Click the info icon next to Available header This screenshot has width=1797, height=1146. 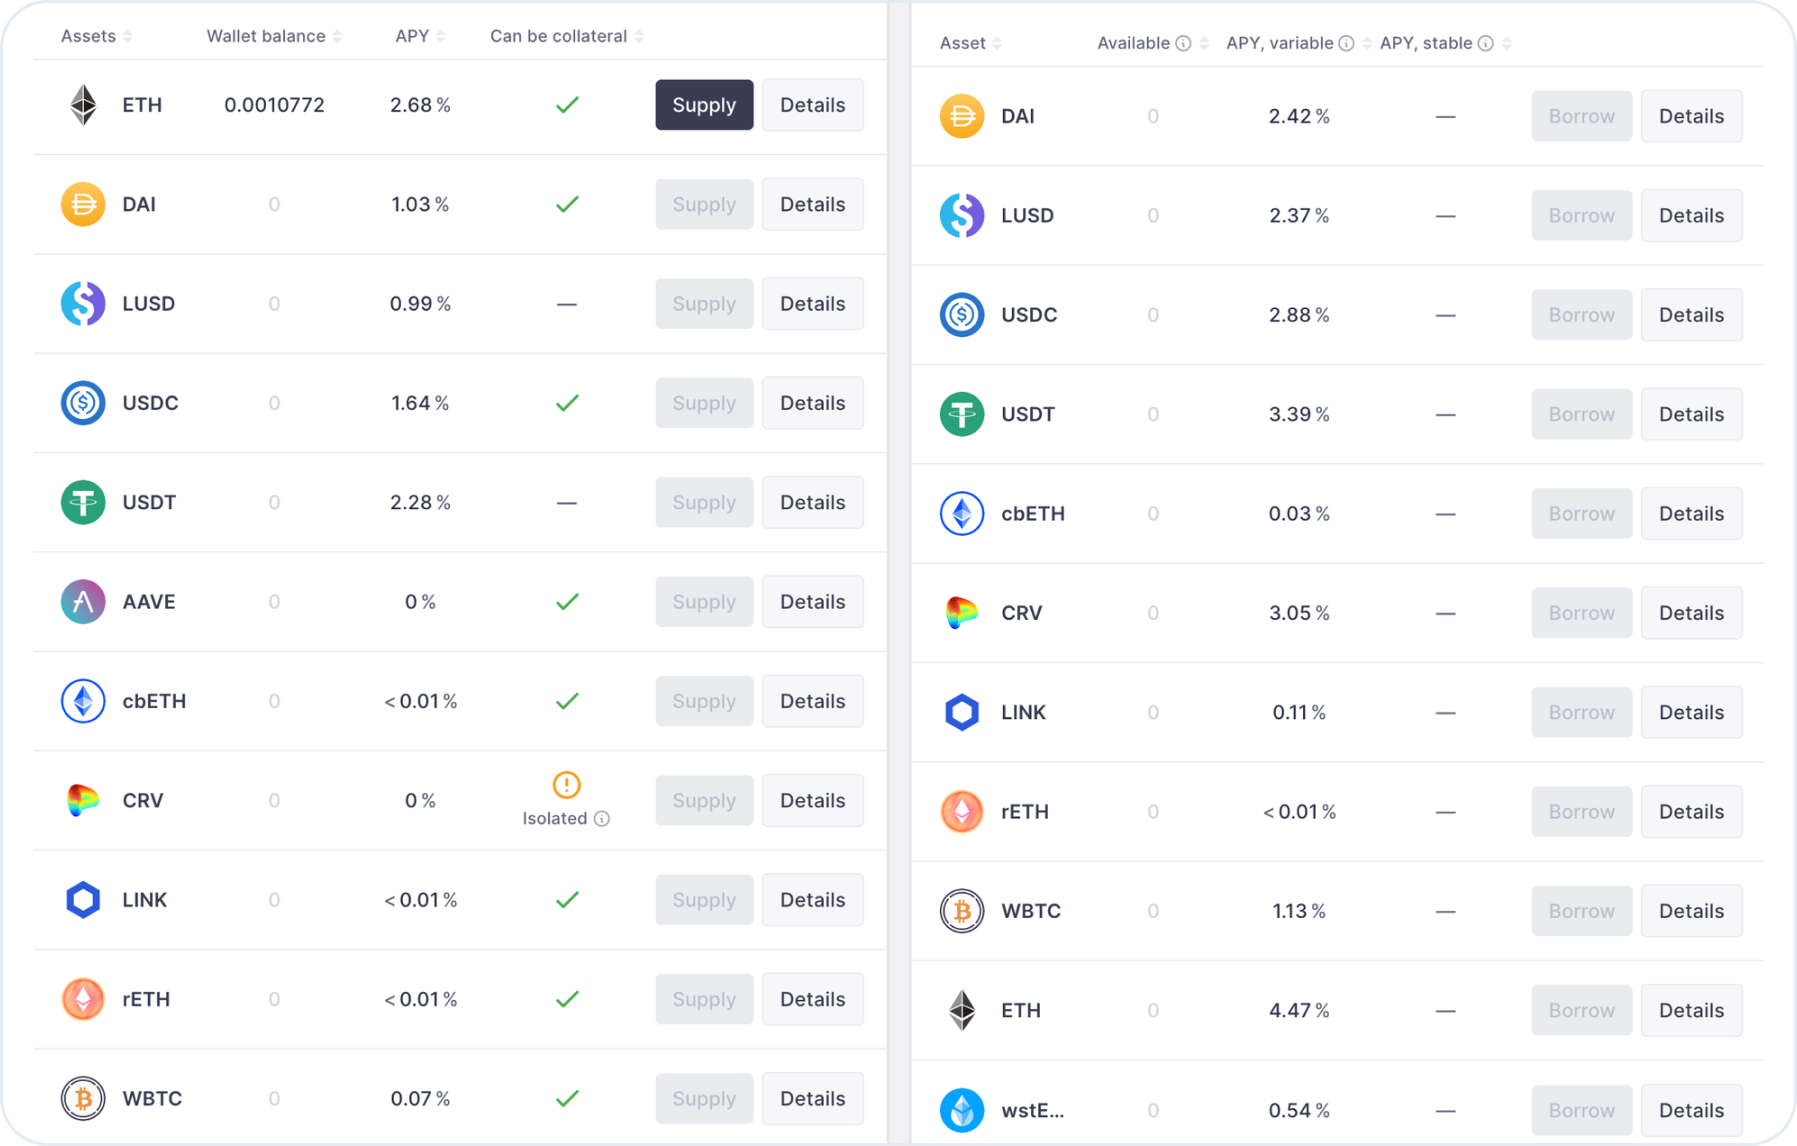[1183, 43]
